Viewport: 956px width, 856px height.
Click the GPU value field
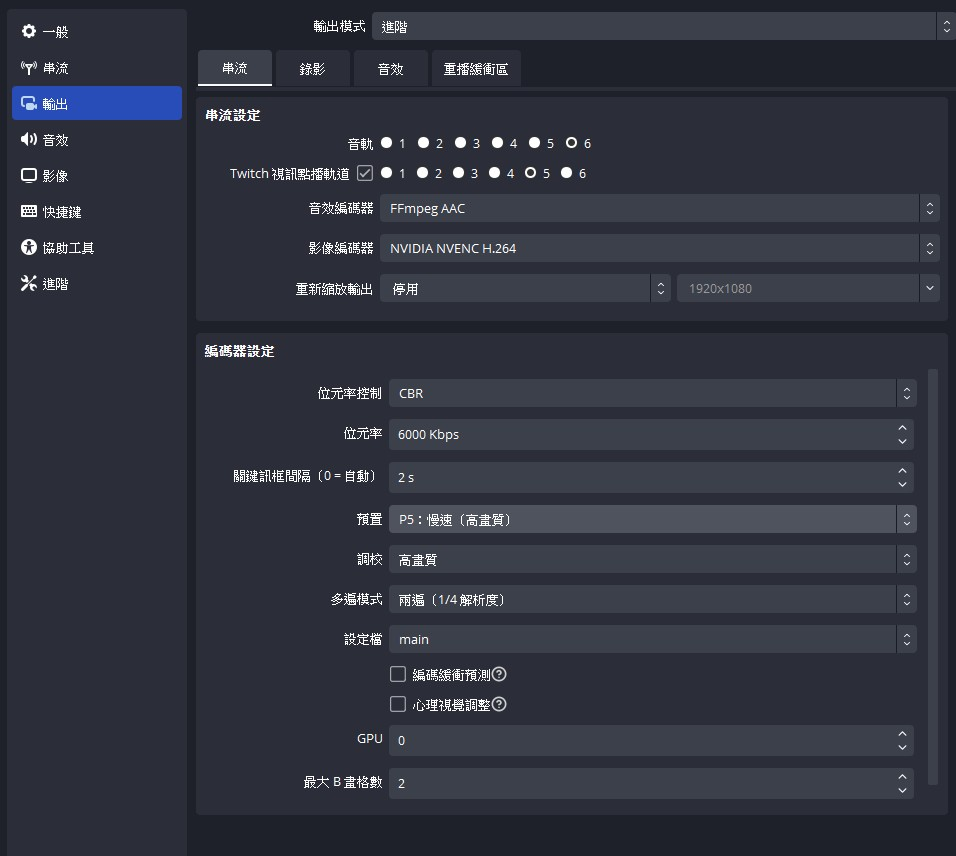click(651, 740)
